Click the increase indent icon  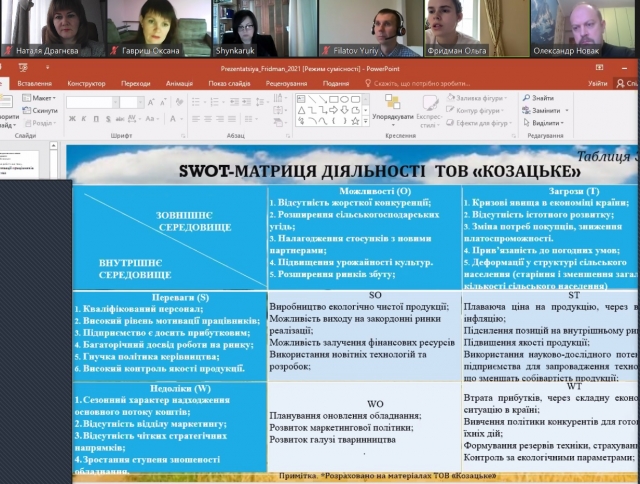pos(246,102)
